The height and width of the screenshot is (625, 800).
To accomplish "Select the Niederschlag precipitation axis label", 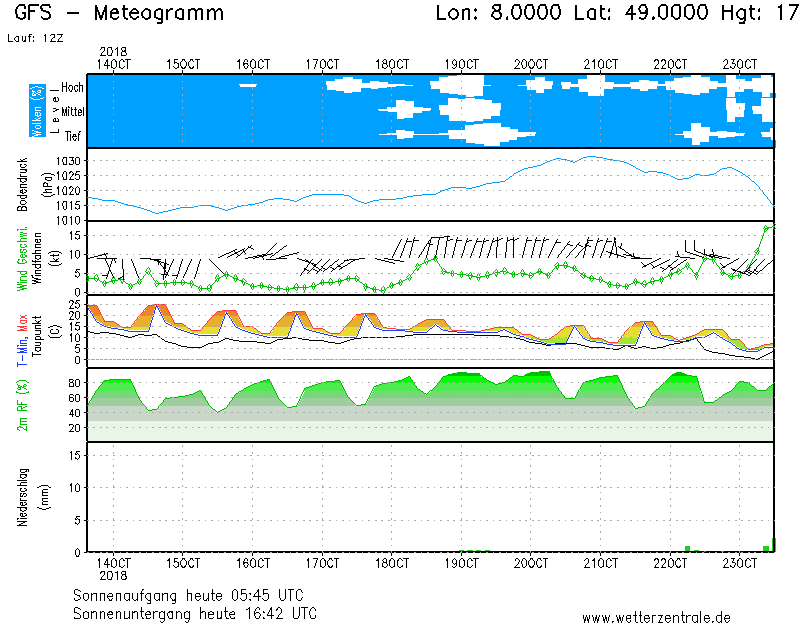I will [23, 497].
